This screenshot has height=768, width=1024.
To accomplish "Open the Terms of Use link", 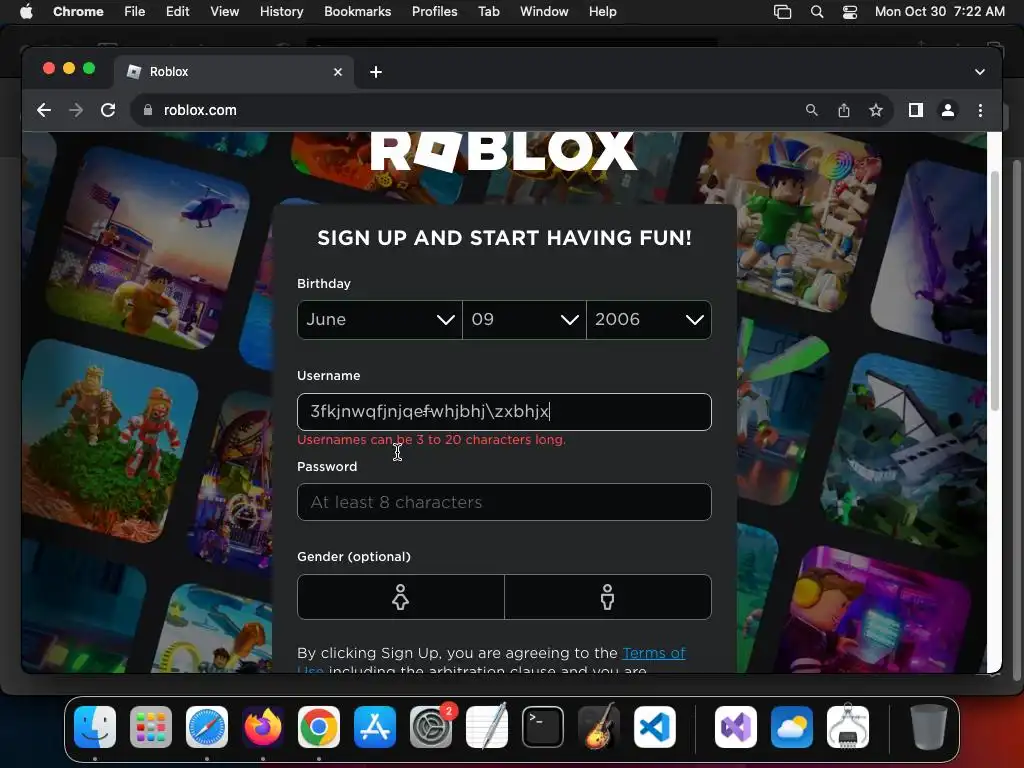I will point(654,653).
